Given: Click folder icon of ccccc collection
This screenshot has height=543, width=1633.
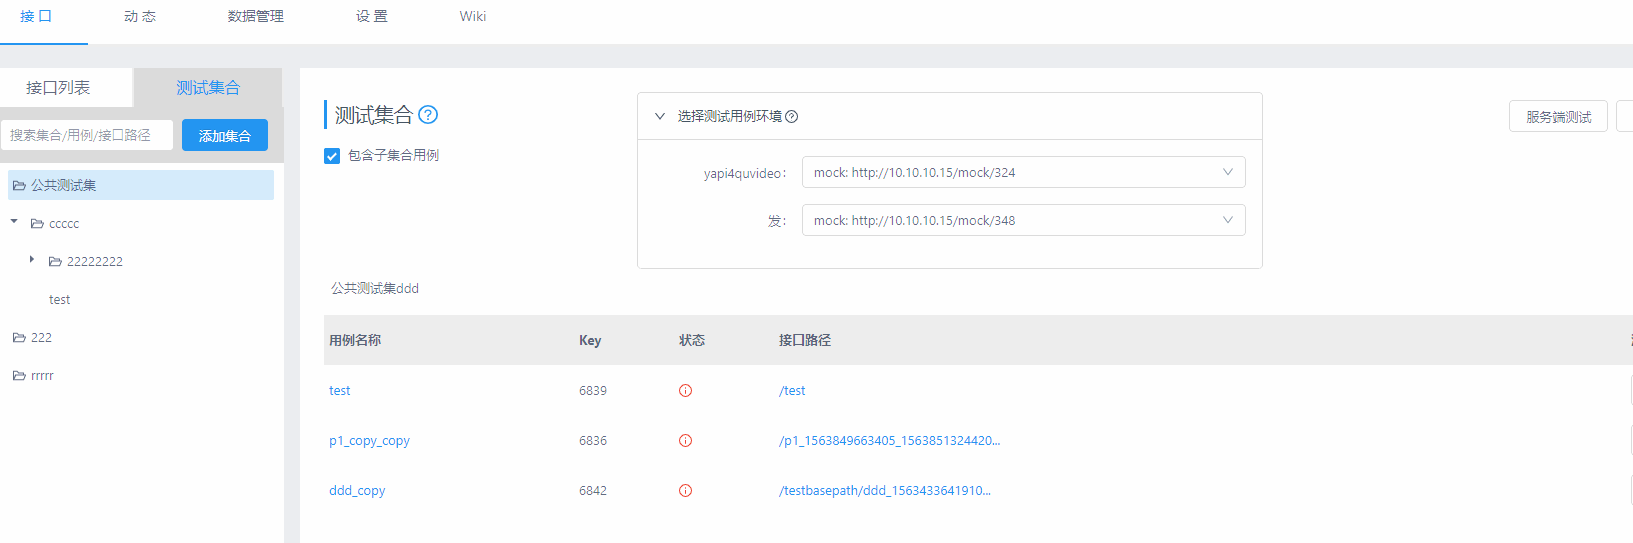Looking at the screenshot, I should (x=37, y=224).
